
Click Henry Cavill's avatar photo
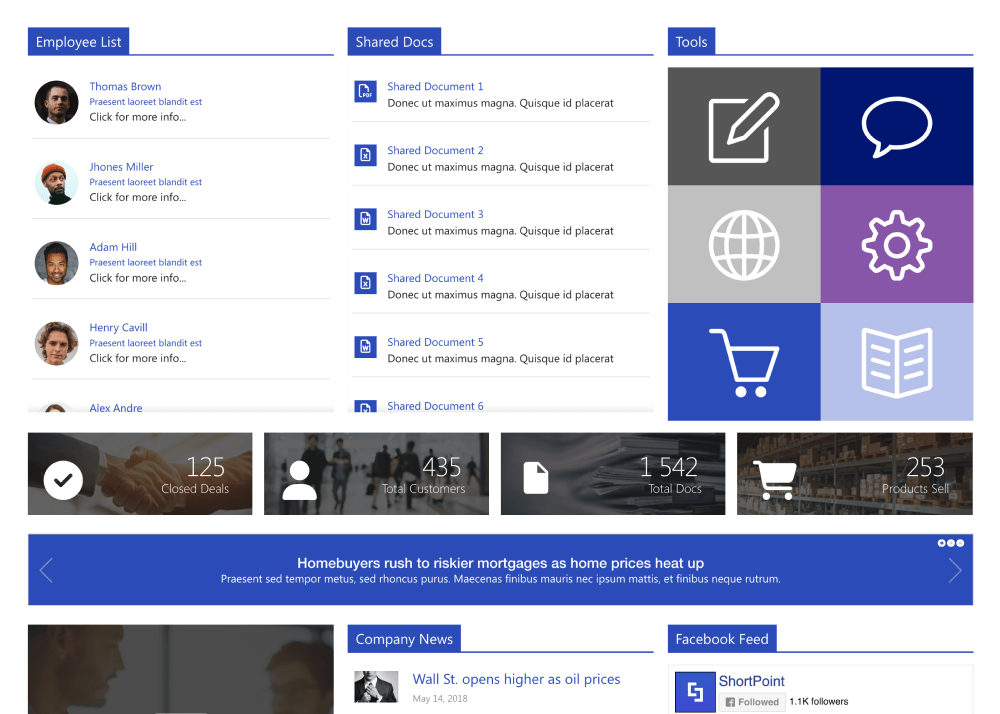56,343
